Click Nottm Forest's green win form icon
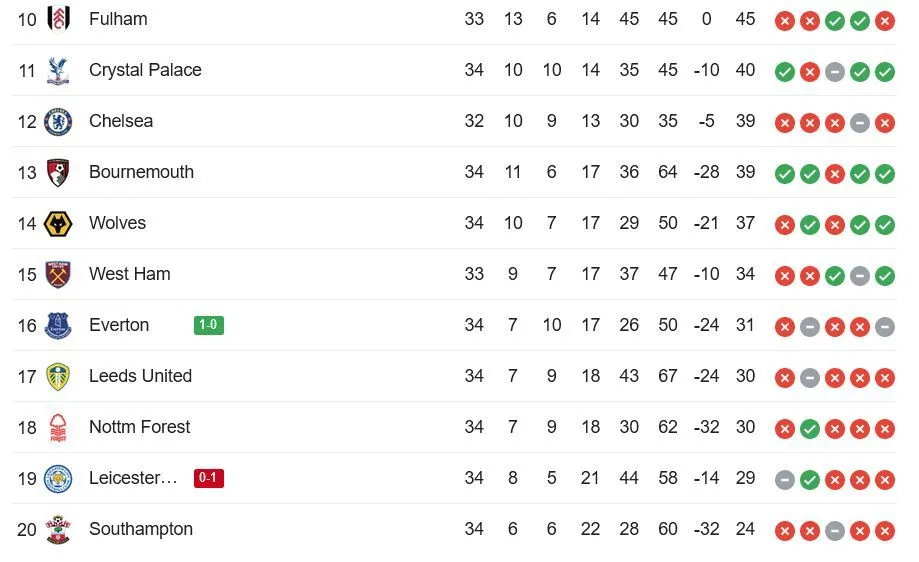Viewport: 919px width, 562px height. click(x=810, y=428)
